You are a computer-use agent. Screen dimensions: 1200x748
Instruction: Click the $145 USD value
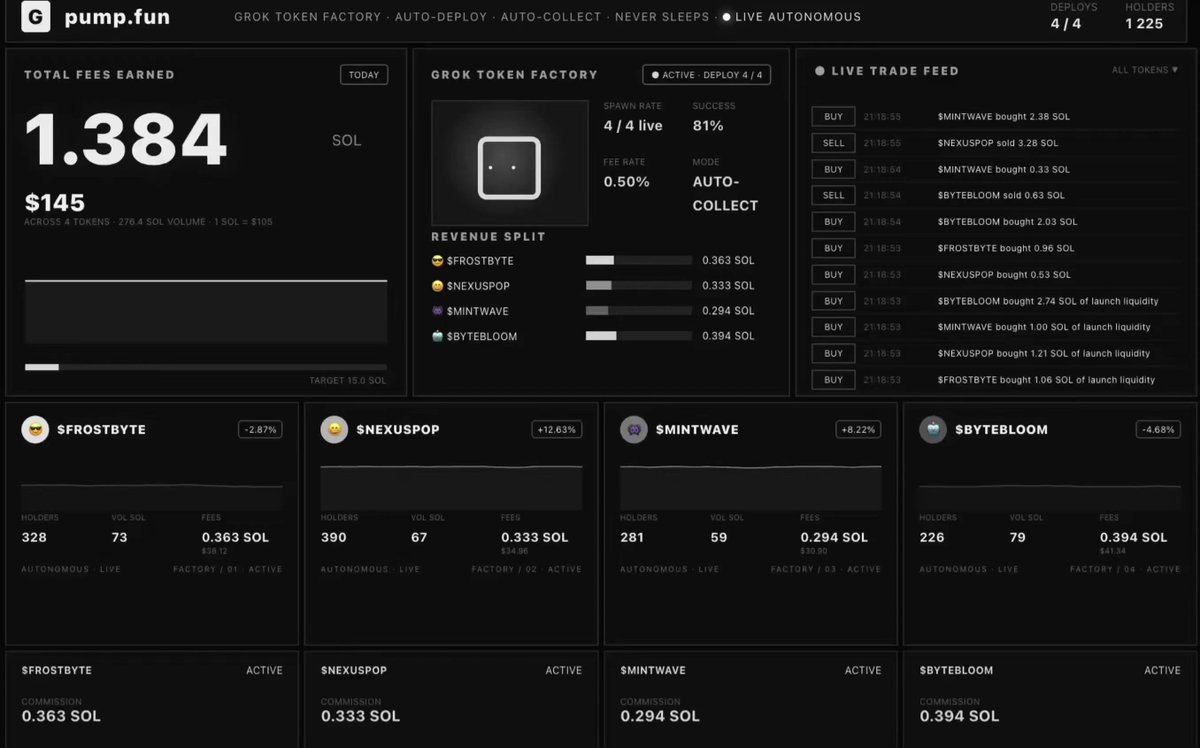tap(55, 203)
